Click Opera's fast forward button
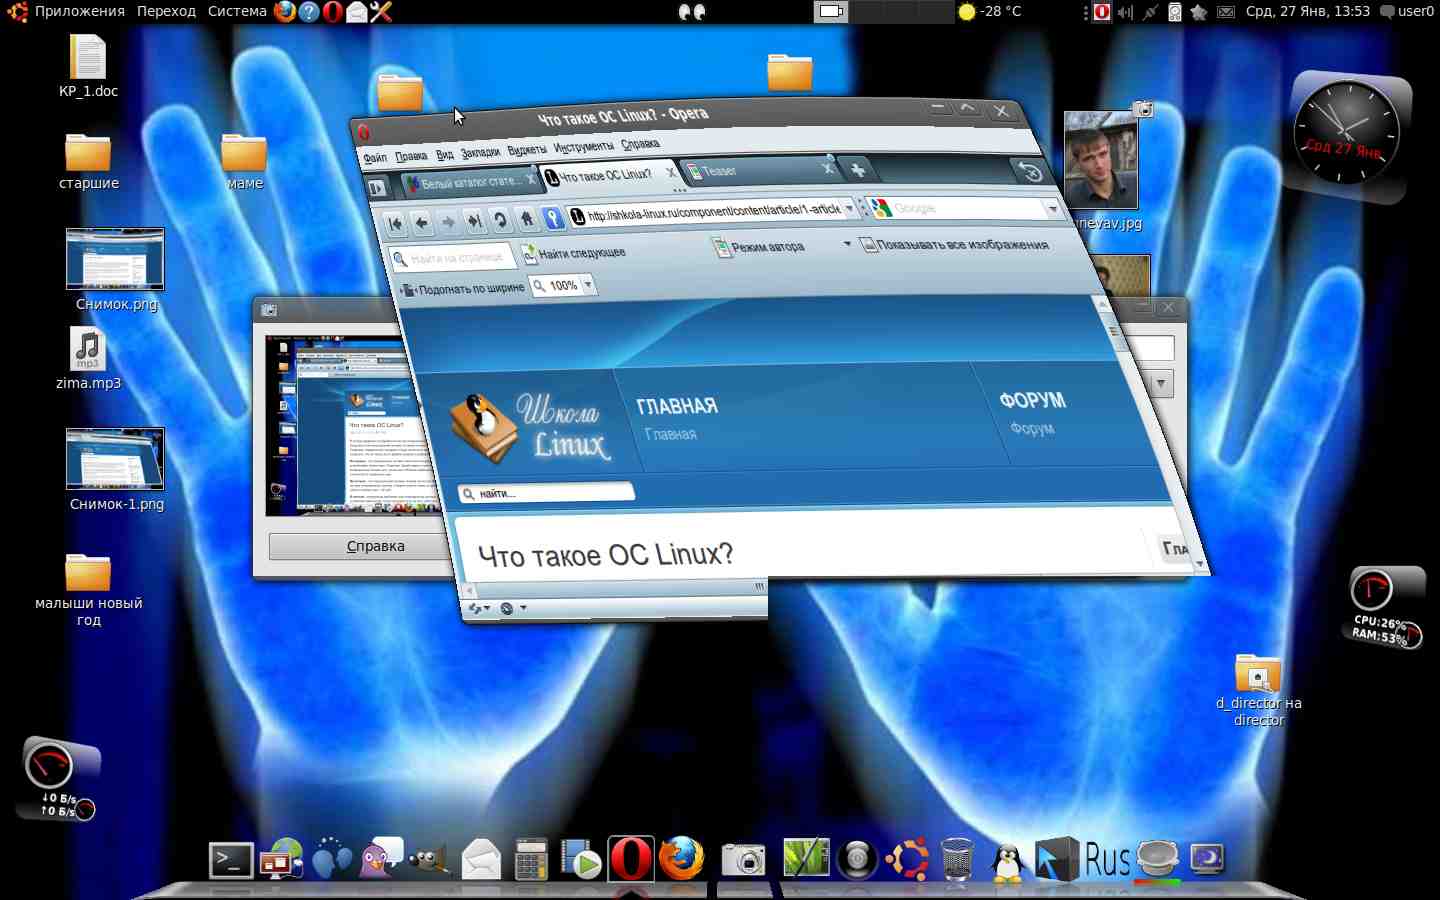Viewport: 1440px width, 900px height. click(x=475, y=221)
